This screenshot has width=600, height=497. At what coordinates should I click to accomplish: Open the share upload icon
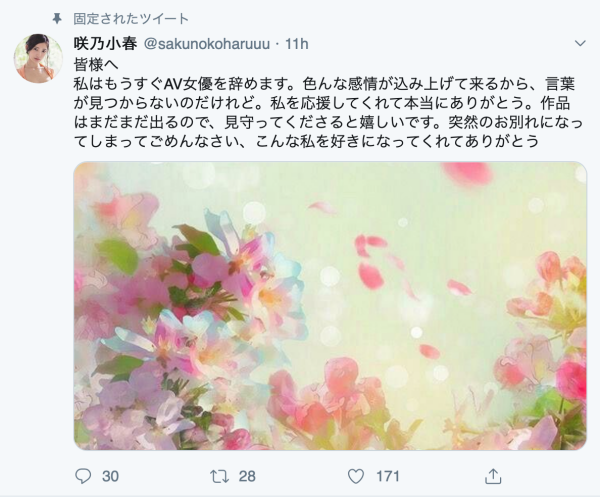493,476
